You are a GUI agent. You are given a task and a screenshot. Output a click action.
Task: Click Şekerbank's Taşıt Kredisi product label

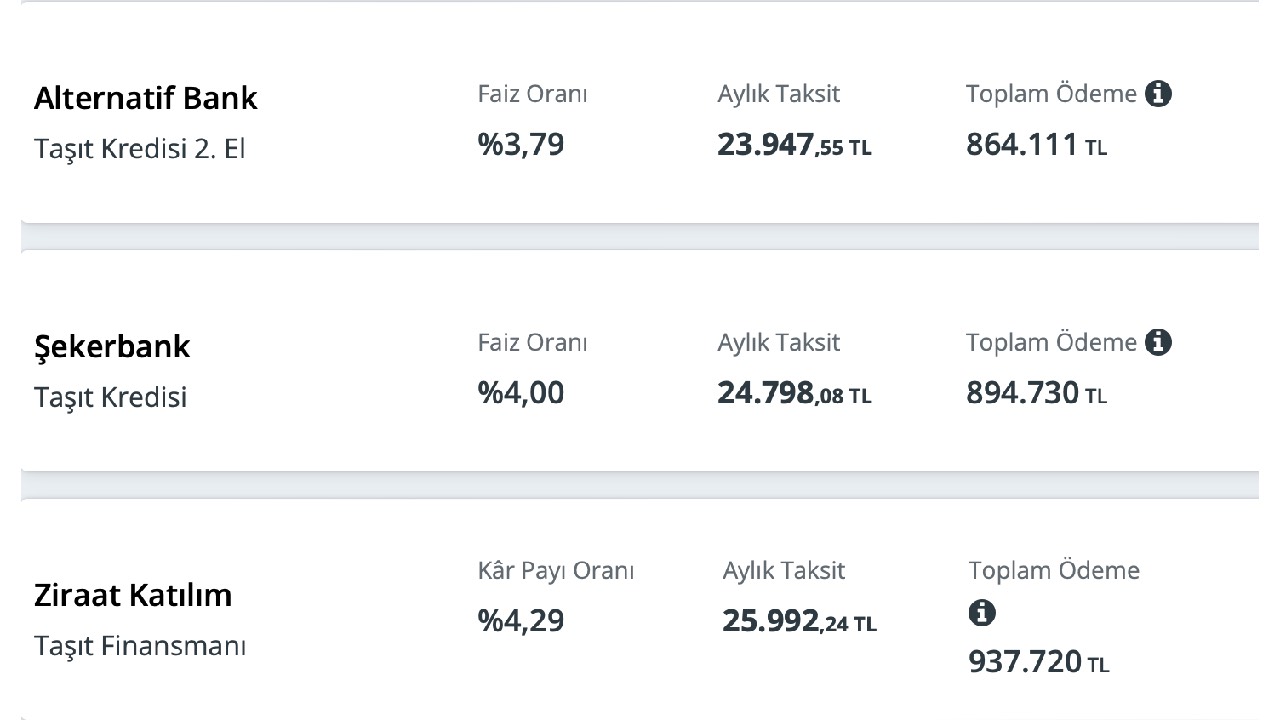pos(111,397)
